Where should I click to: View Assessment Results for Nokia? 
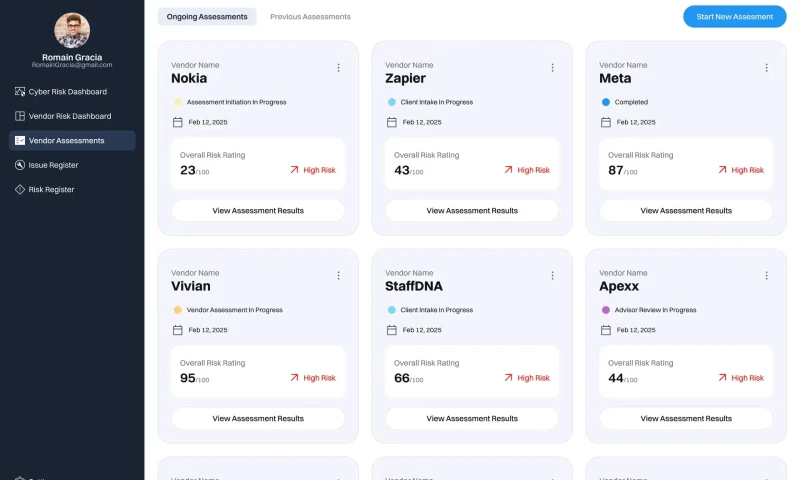[x=258, y=211]
